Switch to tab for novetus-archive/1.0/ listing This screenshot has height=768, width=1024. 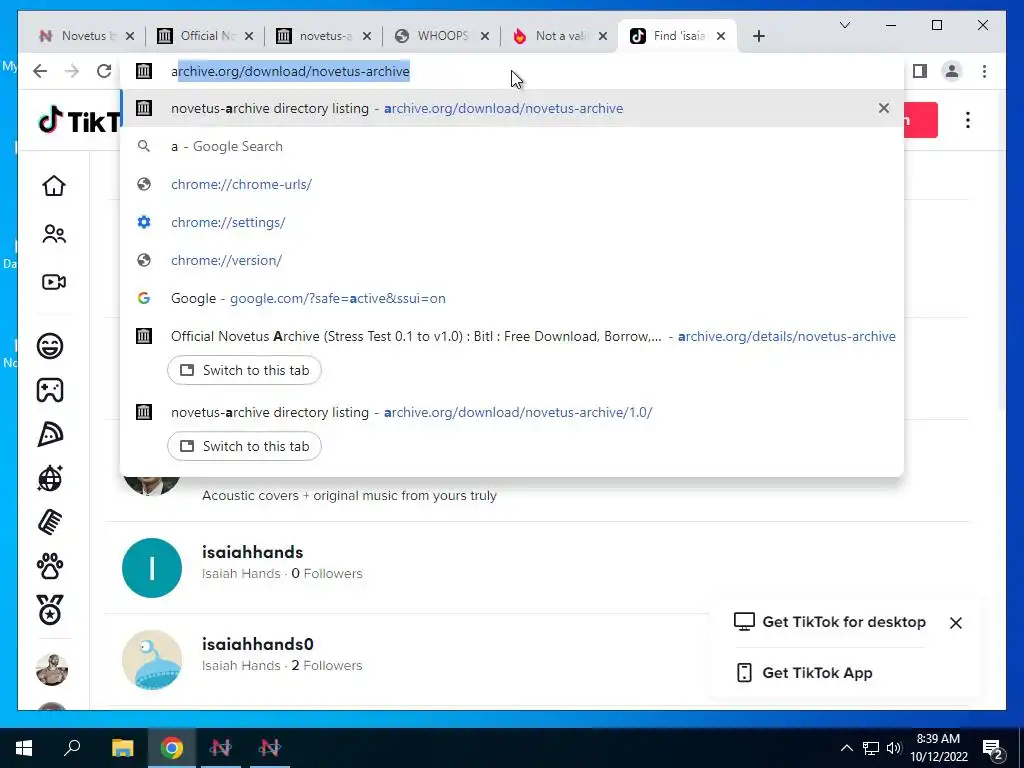point(244,446)
